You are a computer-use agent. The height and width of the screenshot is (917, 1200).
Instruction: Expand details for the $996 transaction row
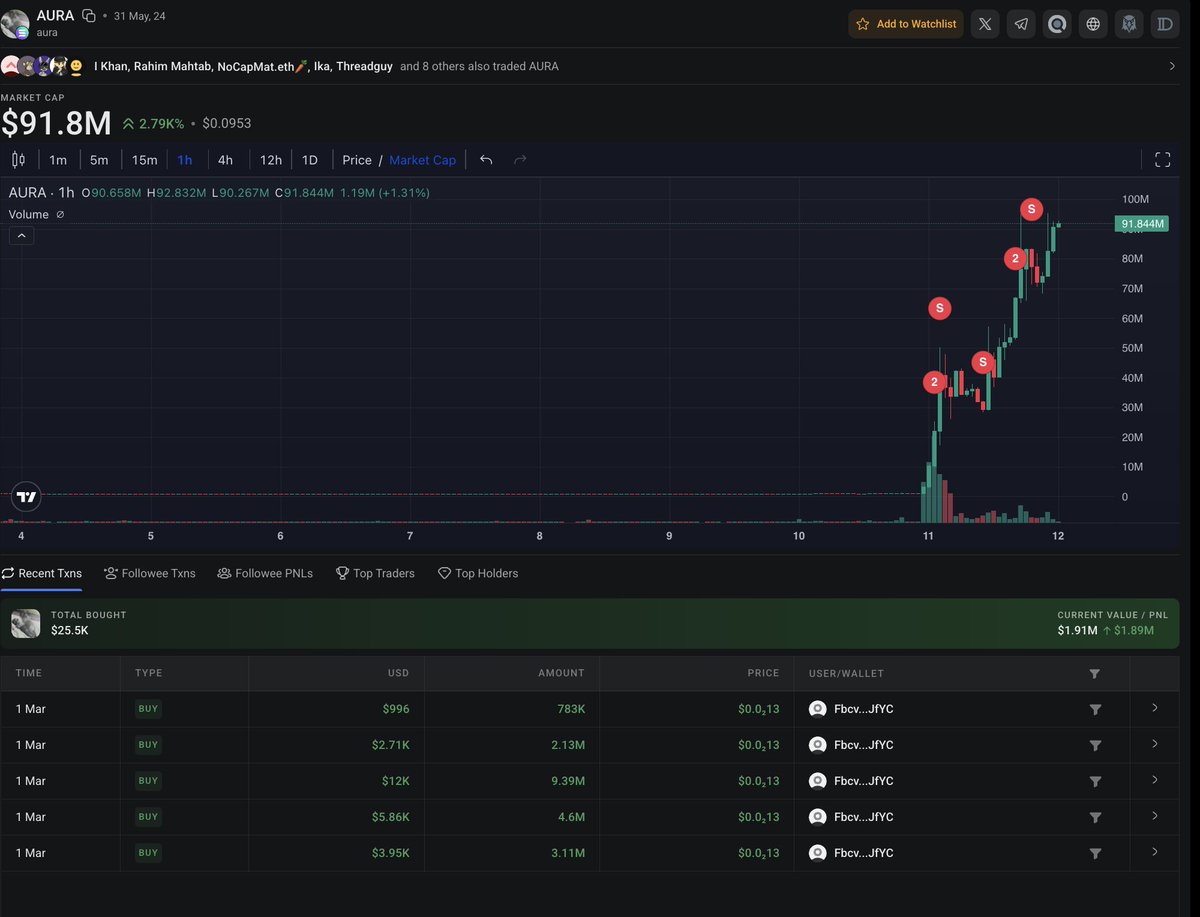point(1155,708)
